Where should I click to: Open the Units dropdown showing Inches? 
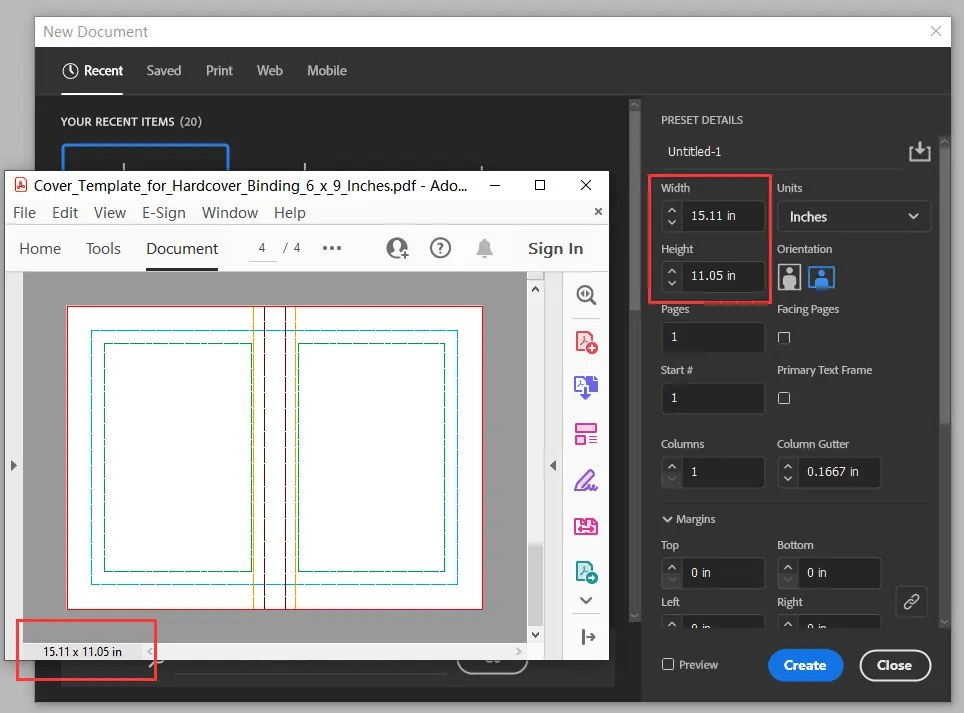[x=853, y=216]
